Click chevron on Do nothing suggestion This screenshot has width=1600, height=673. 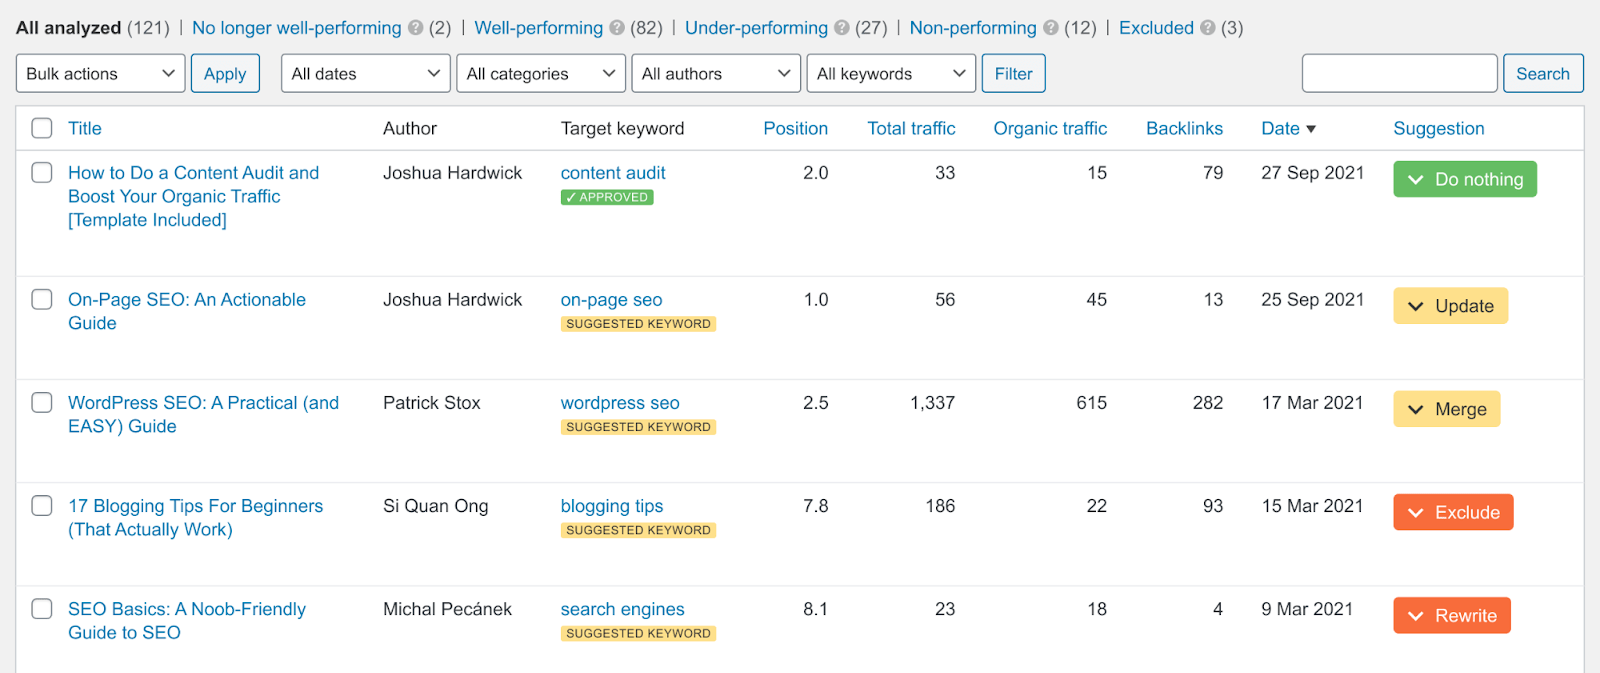tap(1416, 180)
